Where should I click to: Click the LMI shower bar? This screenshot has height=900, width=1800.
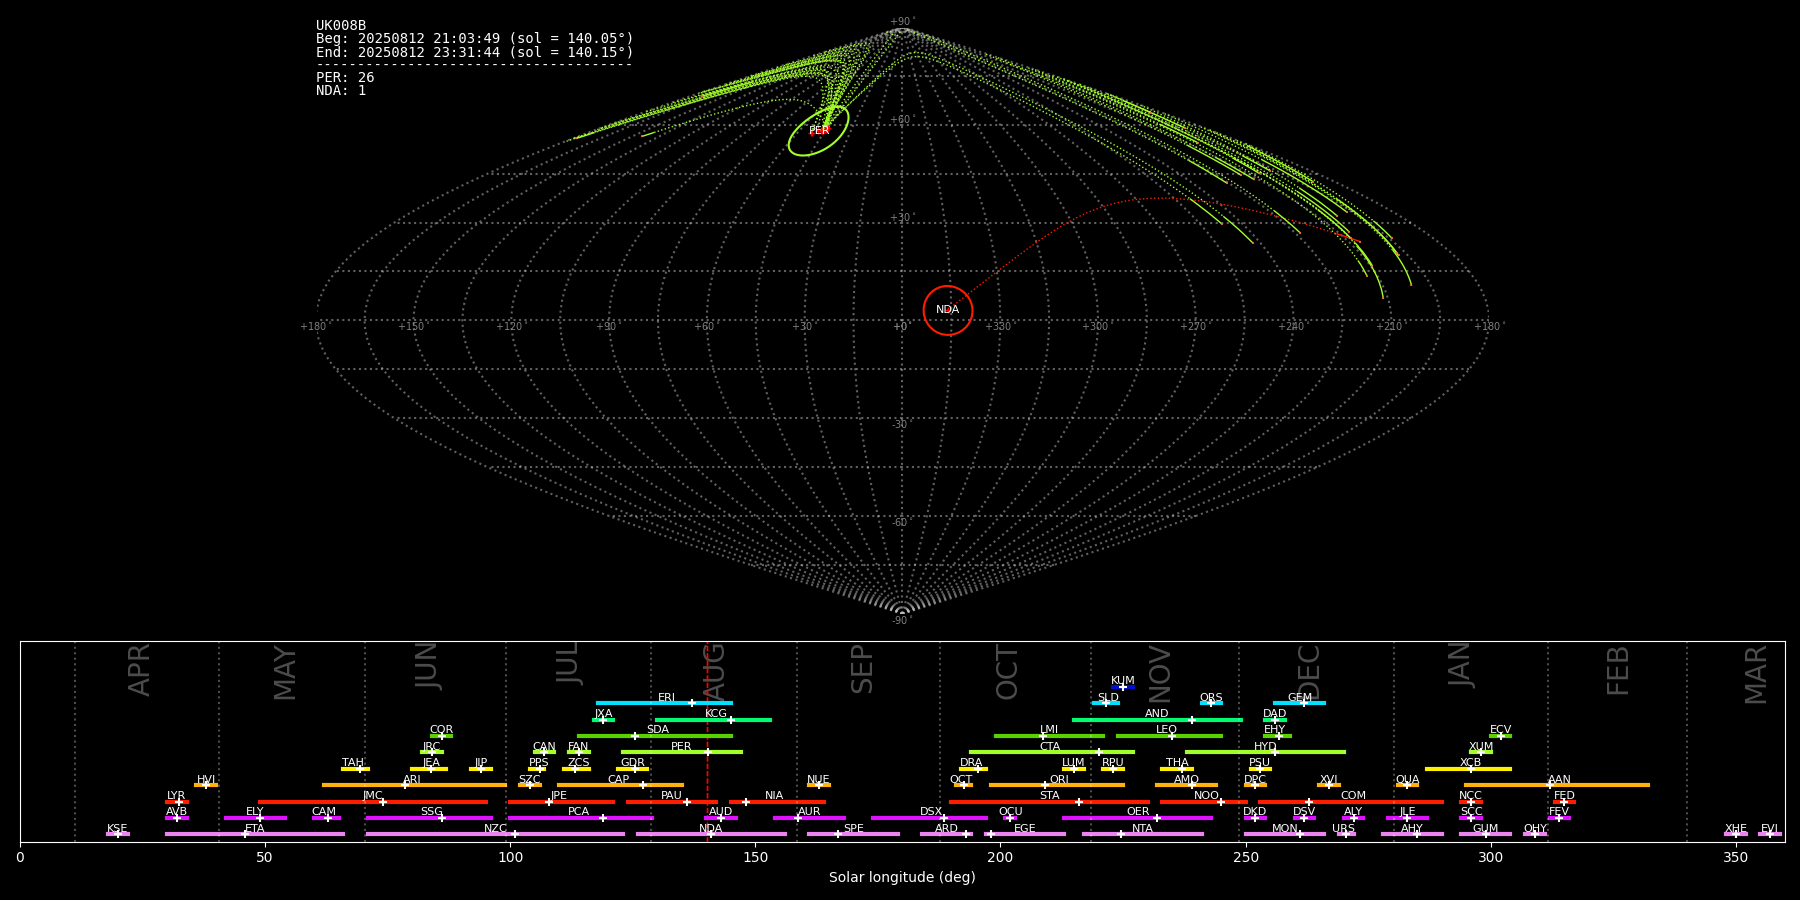[x=1049, y=736]
